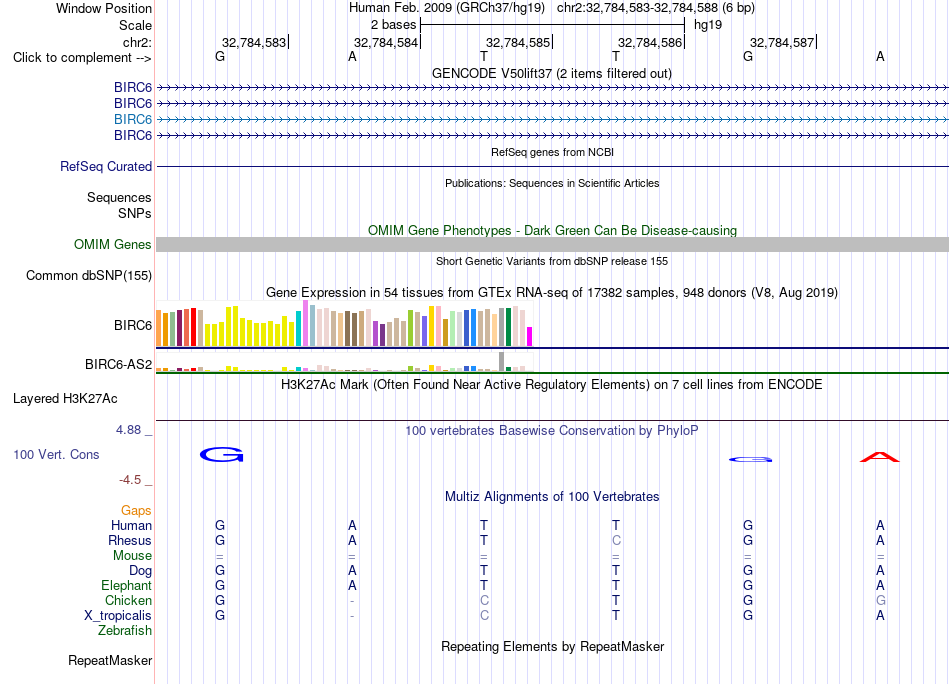950x684 pixels.
Task: Click Short Genetic Variants from dbSNP title
Action: tap(552, 261)
